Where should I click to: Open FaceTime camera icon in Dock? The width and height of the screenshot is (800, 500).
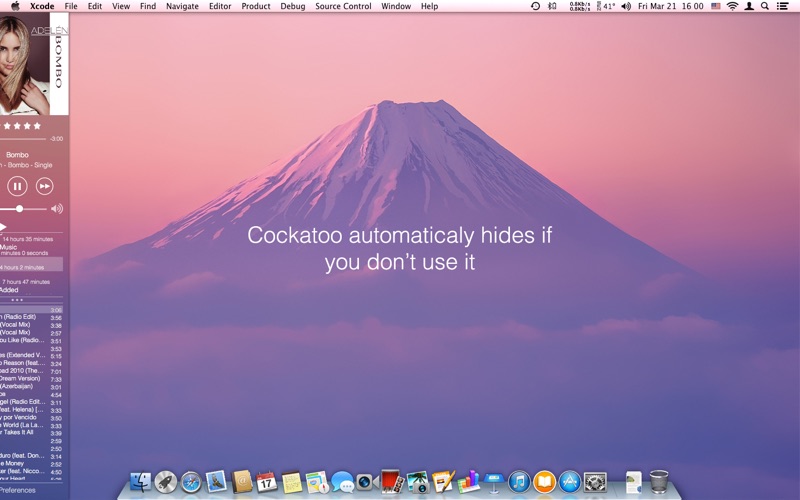point(366,482)
